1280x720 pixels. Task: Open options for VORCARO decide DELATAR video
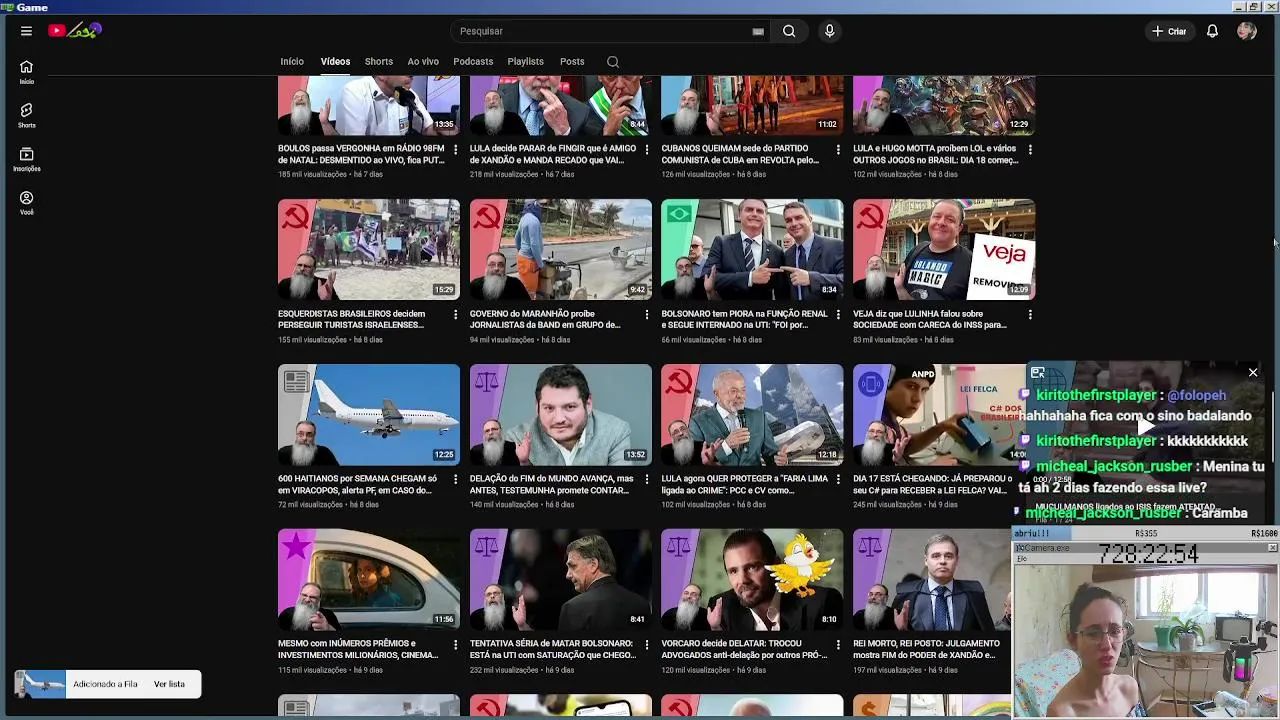[838, 644]
